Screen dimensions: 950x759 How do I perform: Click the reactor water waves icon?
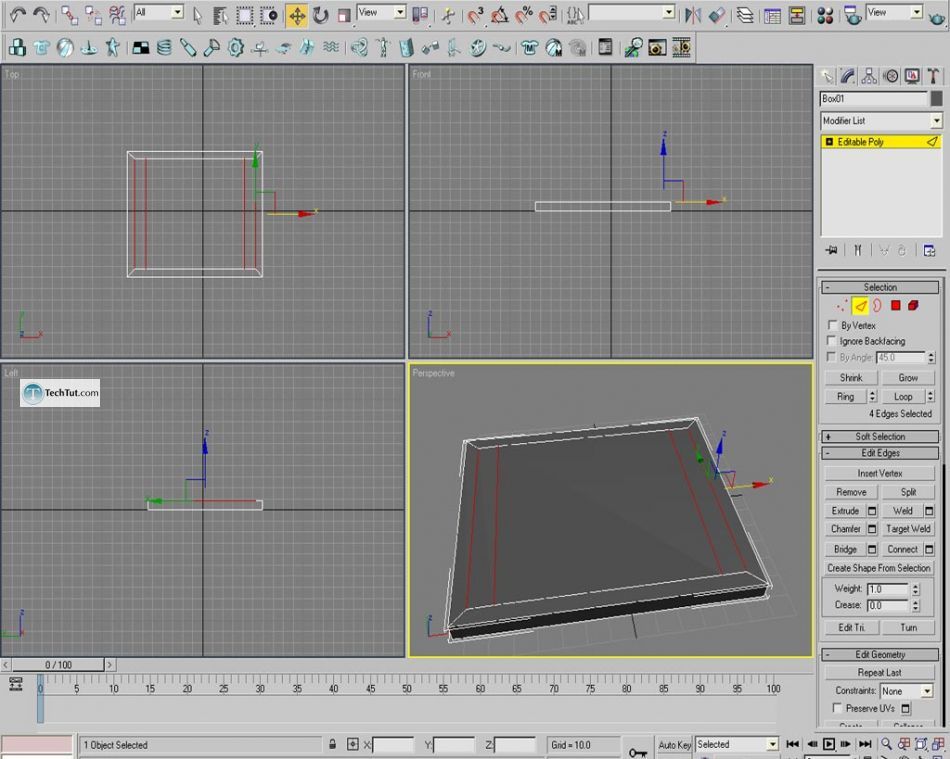[x=330, y=47]
